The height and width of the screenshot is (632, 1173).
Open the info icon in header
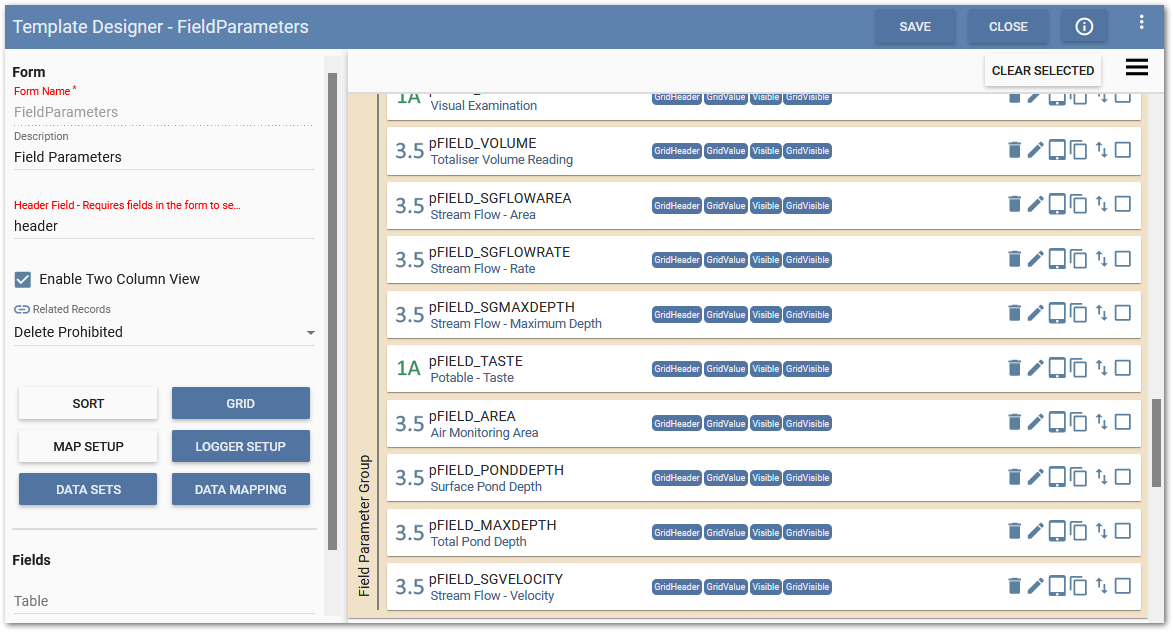pyautogui.click(x=1084, y=27)
